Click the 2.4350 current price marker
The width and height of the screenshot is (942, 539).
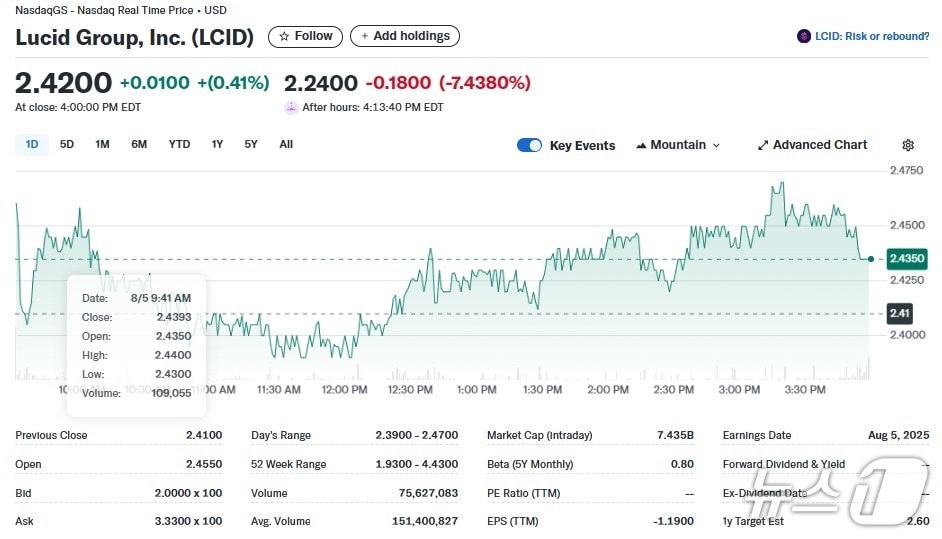click(x=907, y=258)
